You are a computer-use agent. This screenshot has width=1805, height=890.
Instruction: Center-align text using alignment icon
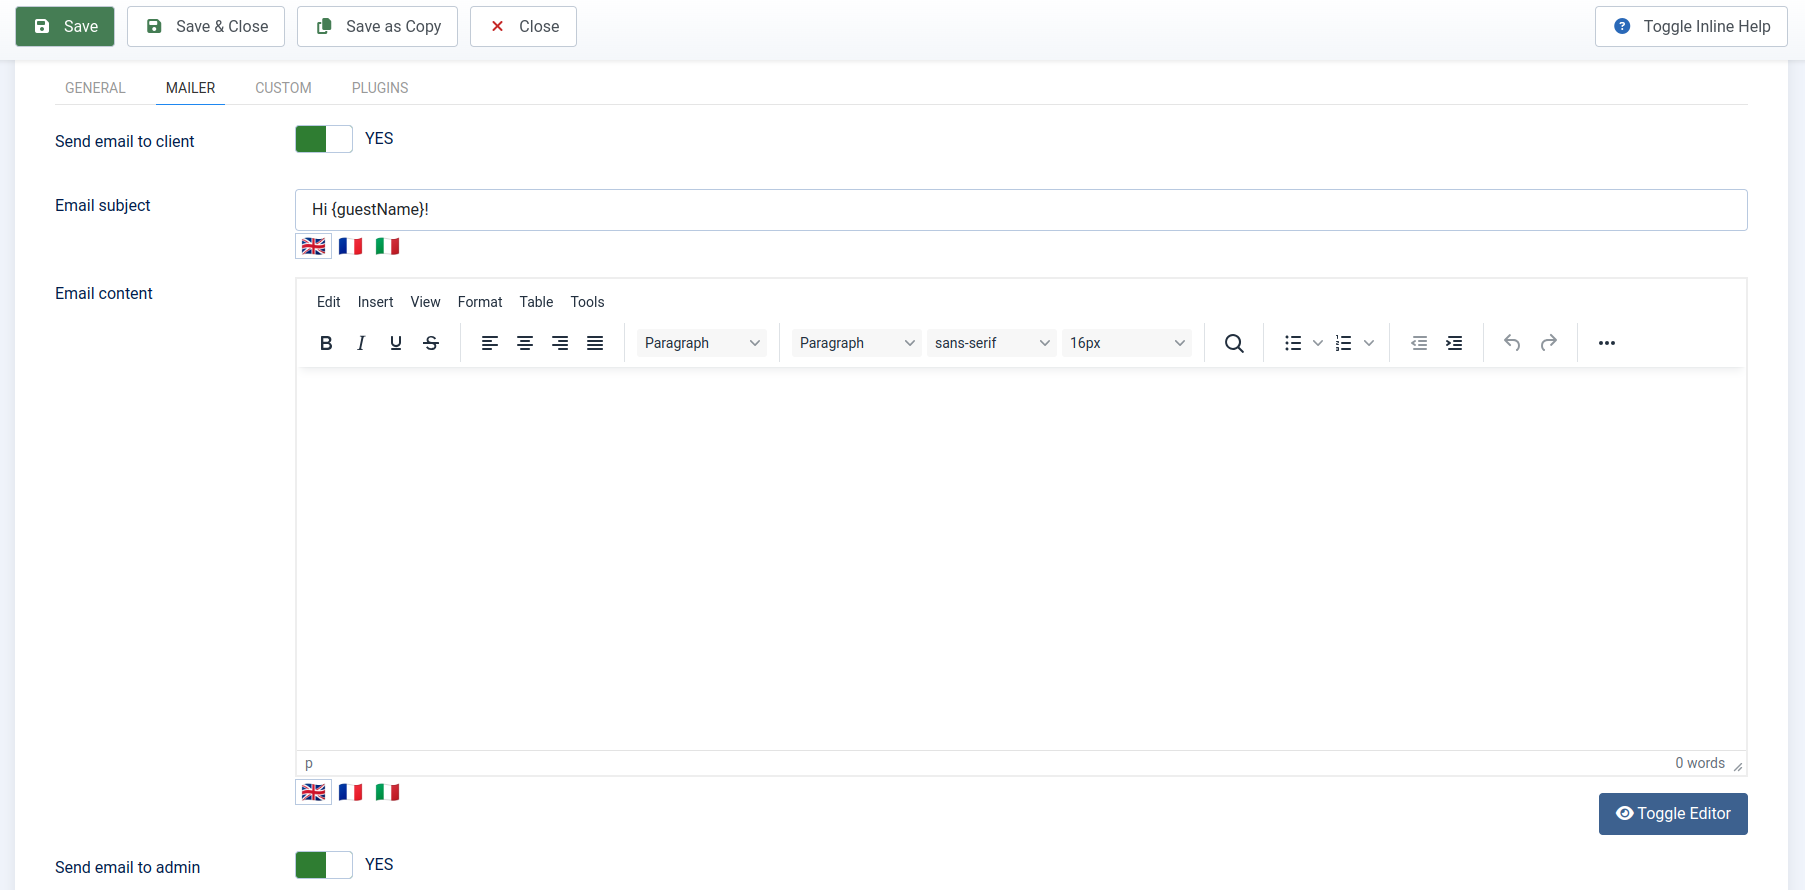point(525,343)
